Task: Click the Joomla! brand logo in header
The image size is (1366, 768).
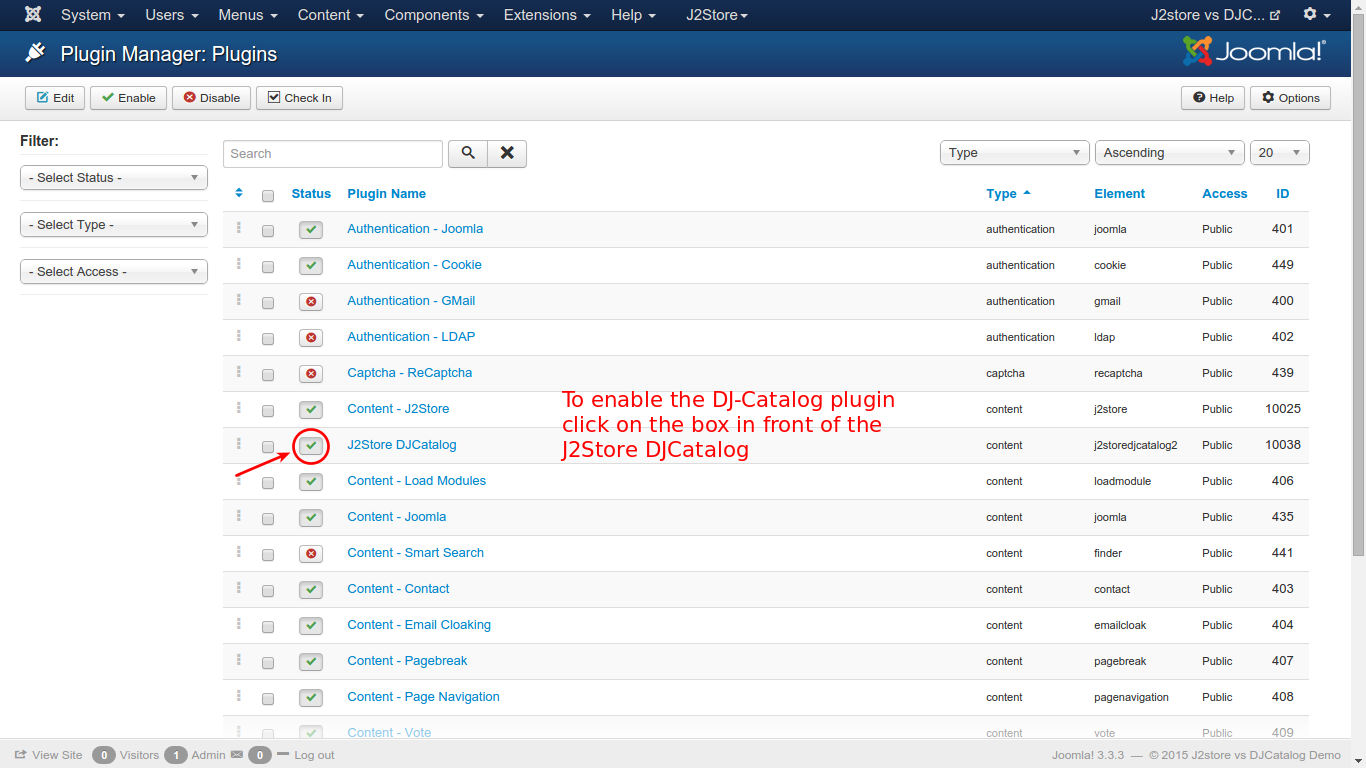Action: [1254, 51]
